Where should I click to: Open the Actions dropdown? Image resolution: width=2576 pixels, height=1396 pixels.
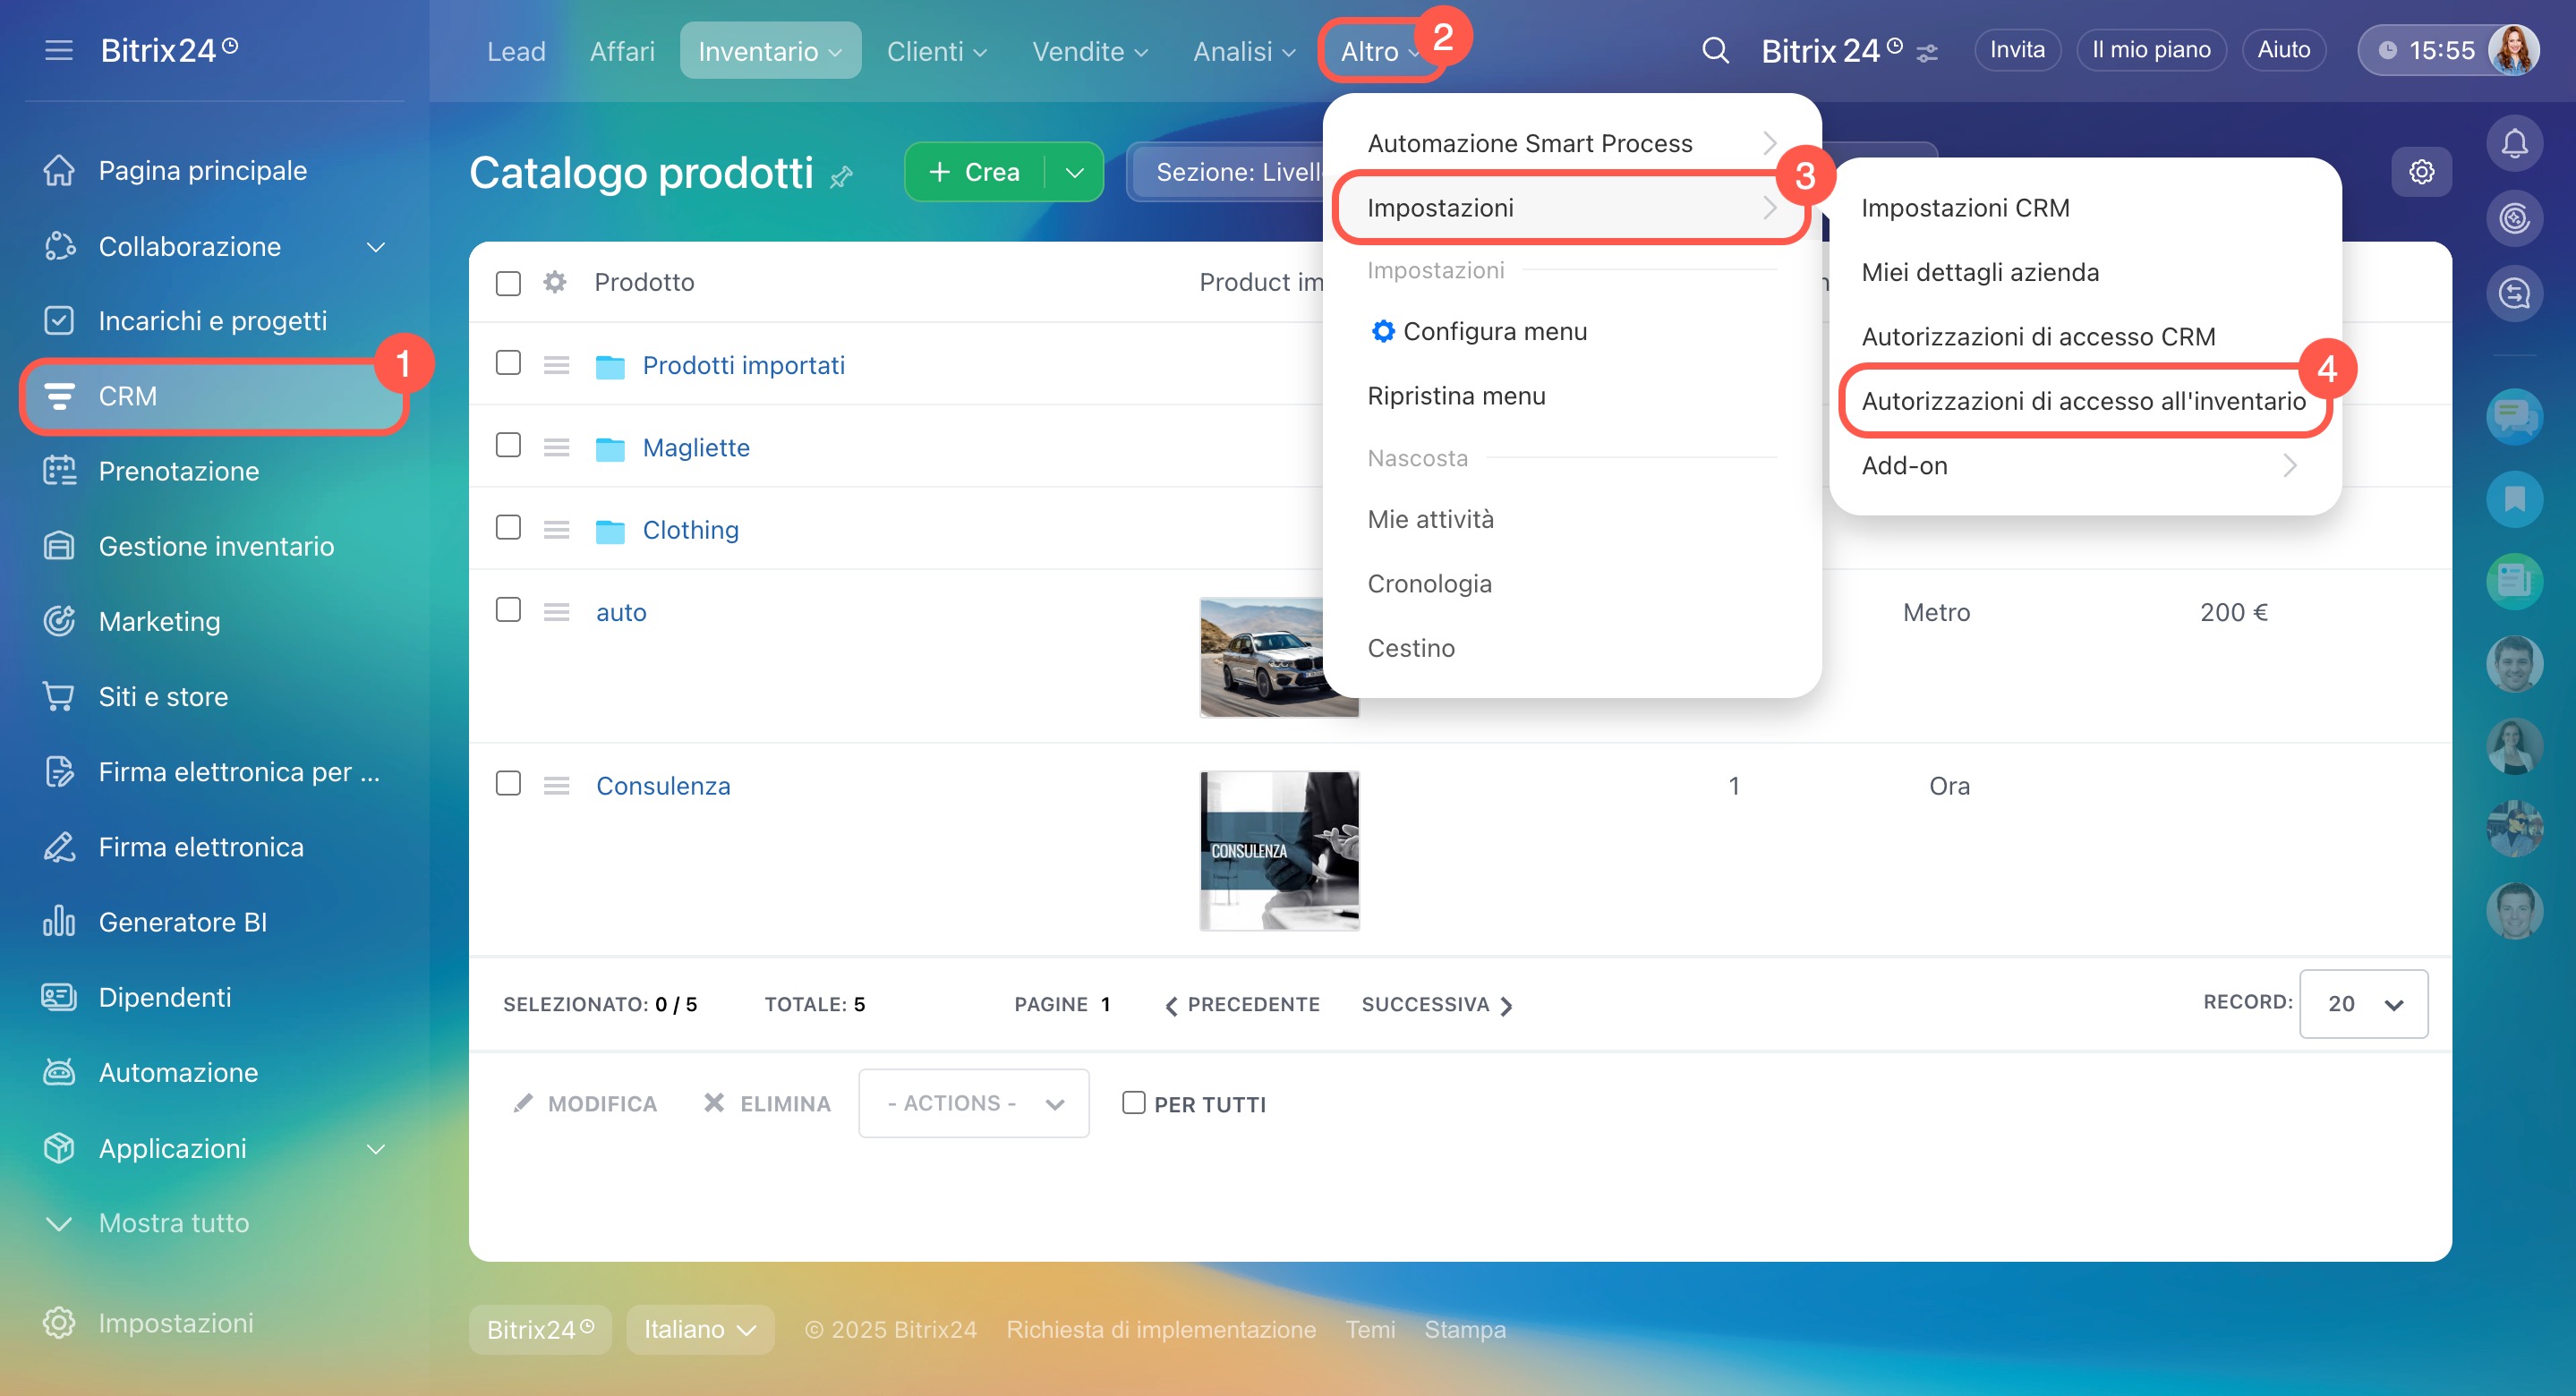click(973, 1103)
